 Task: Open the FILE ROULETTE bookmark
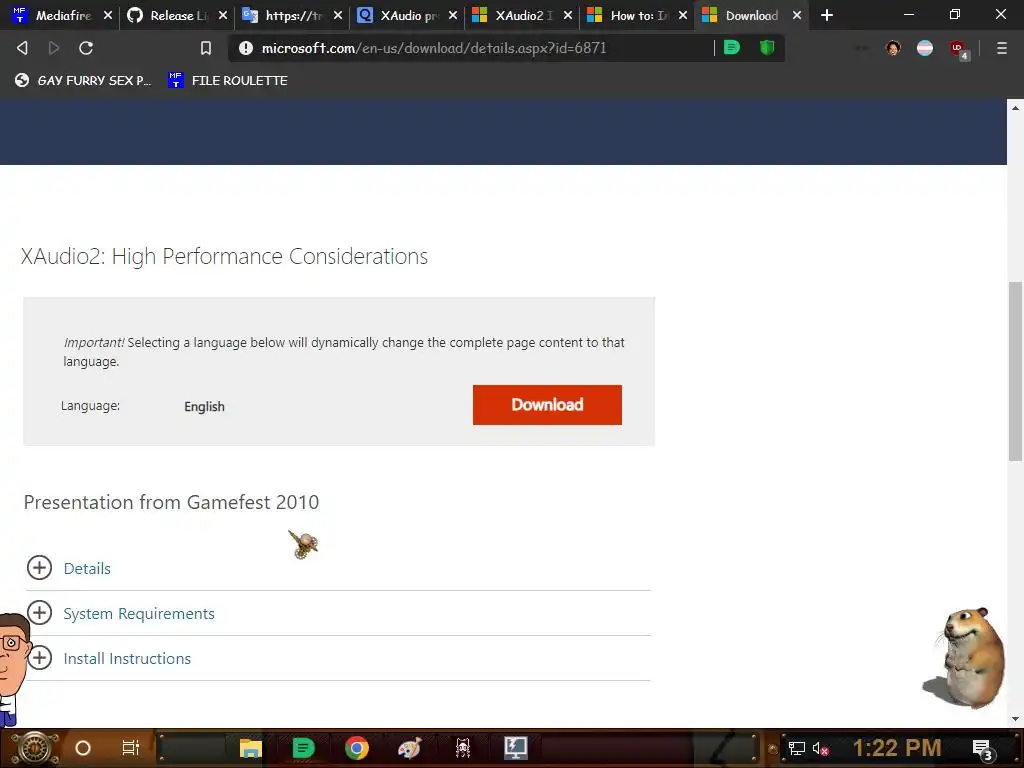pos(228,80)
